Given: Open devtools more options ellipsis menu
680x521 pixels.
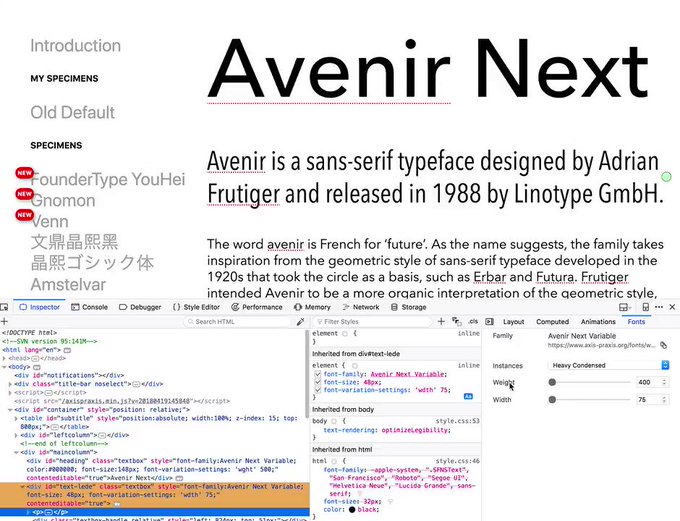Looking at the screenshot, I should [x=659, y=307].
